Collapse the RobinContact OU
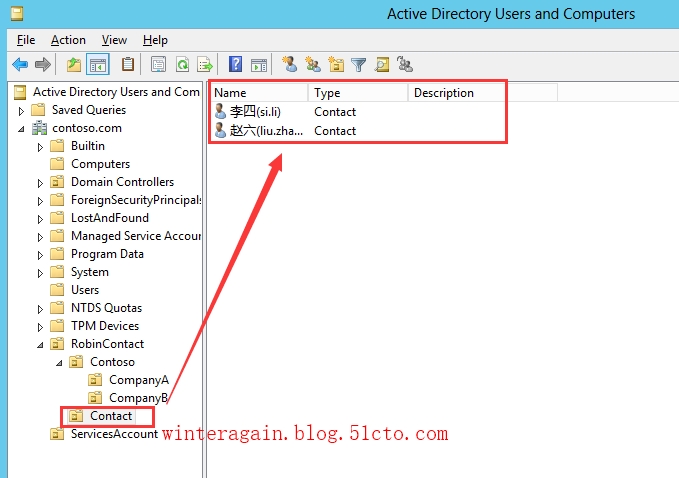 (40, 345)
